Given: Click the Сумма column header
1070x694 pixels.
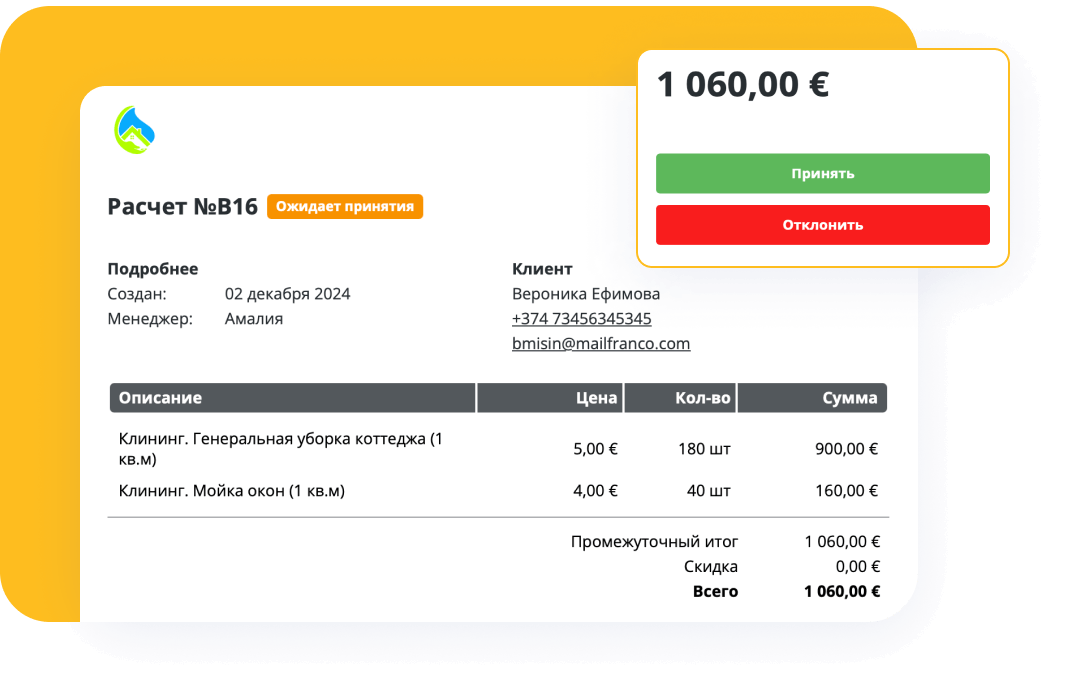Looking at the screenshot, I should tap(855, 397).
